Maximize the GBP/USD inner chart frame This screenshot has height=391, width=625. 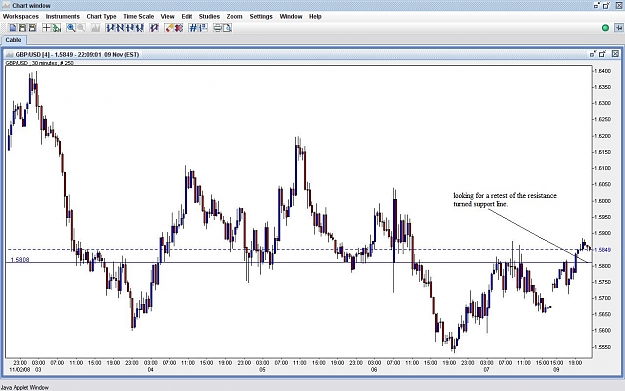[x=602, y=54]
